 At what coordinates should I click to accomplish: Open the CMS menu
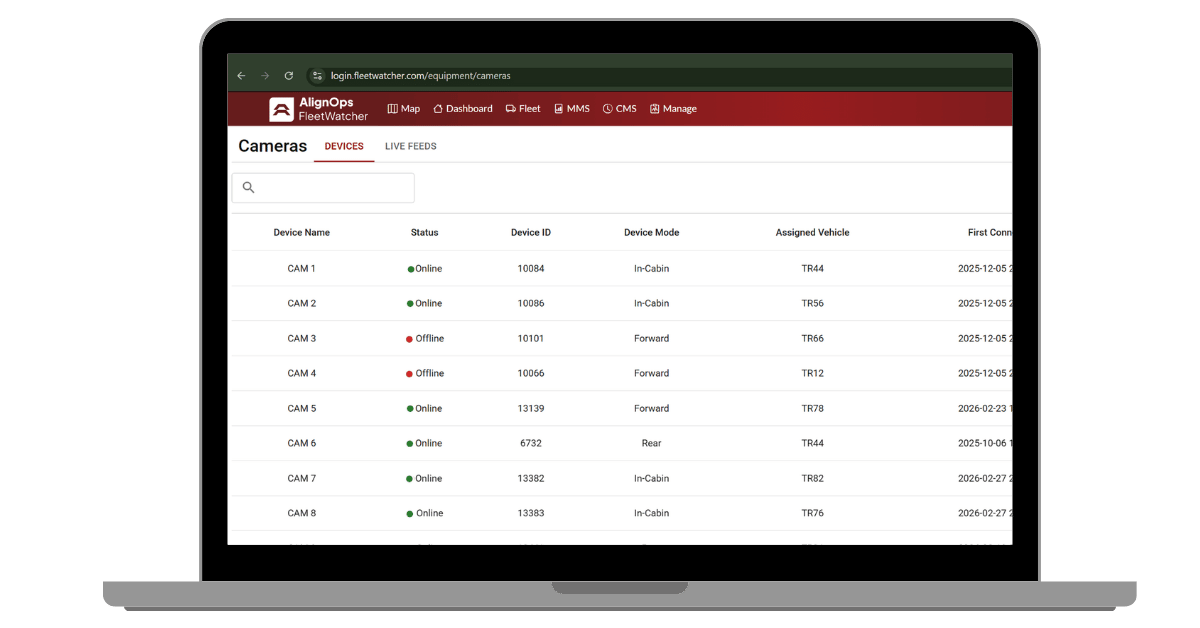coord(620,109)
